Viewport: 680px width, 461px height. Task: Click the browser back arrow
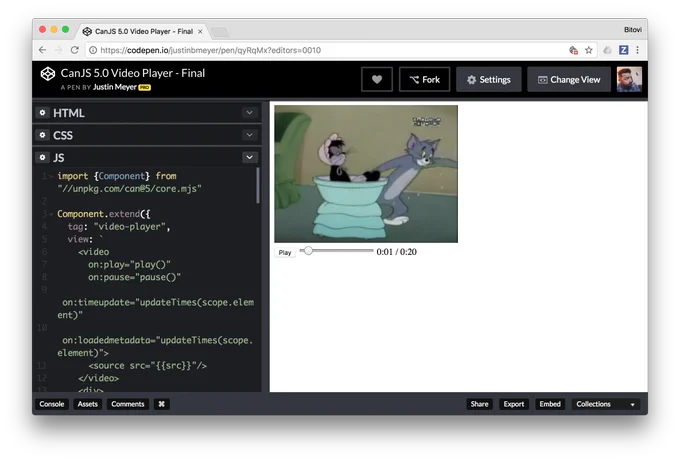(42, 50)
